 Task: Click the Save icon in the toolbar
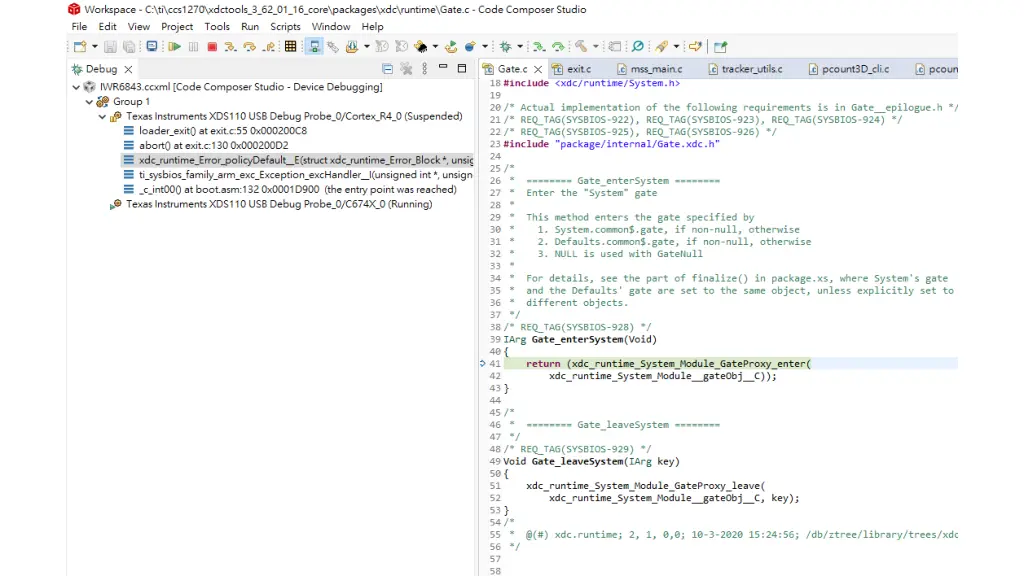(110, 46)
